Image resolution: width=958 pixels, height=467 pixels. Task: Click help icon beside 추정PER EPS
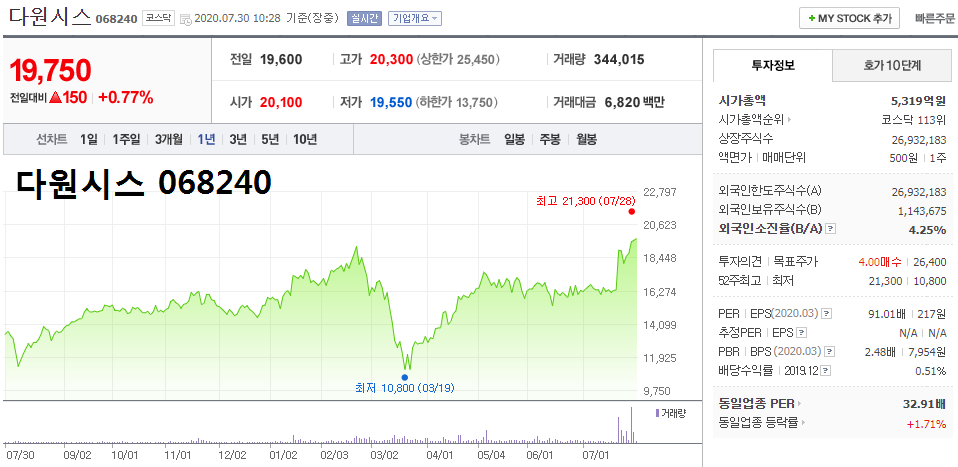pyautogui.click(x=802, y=333)
